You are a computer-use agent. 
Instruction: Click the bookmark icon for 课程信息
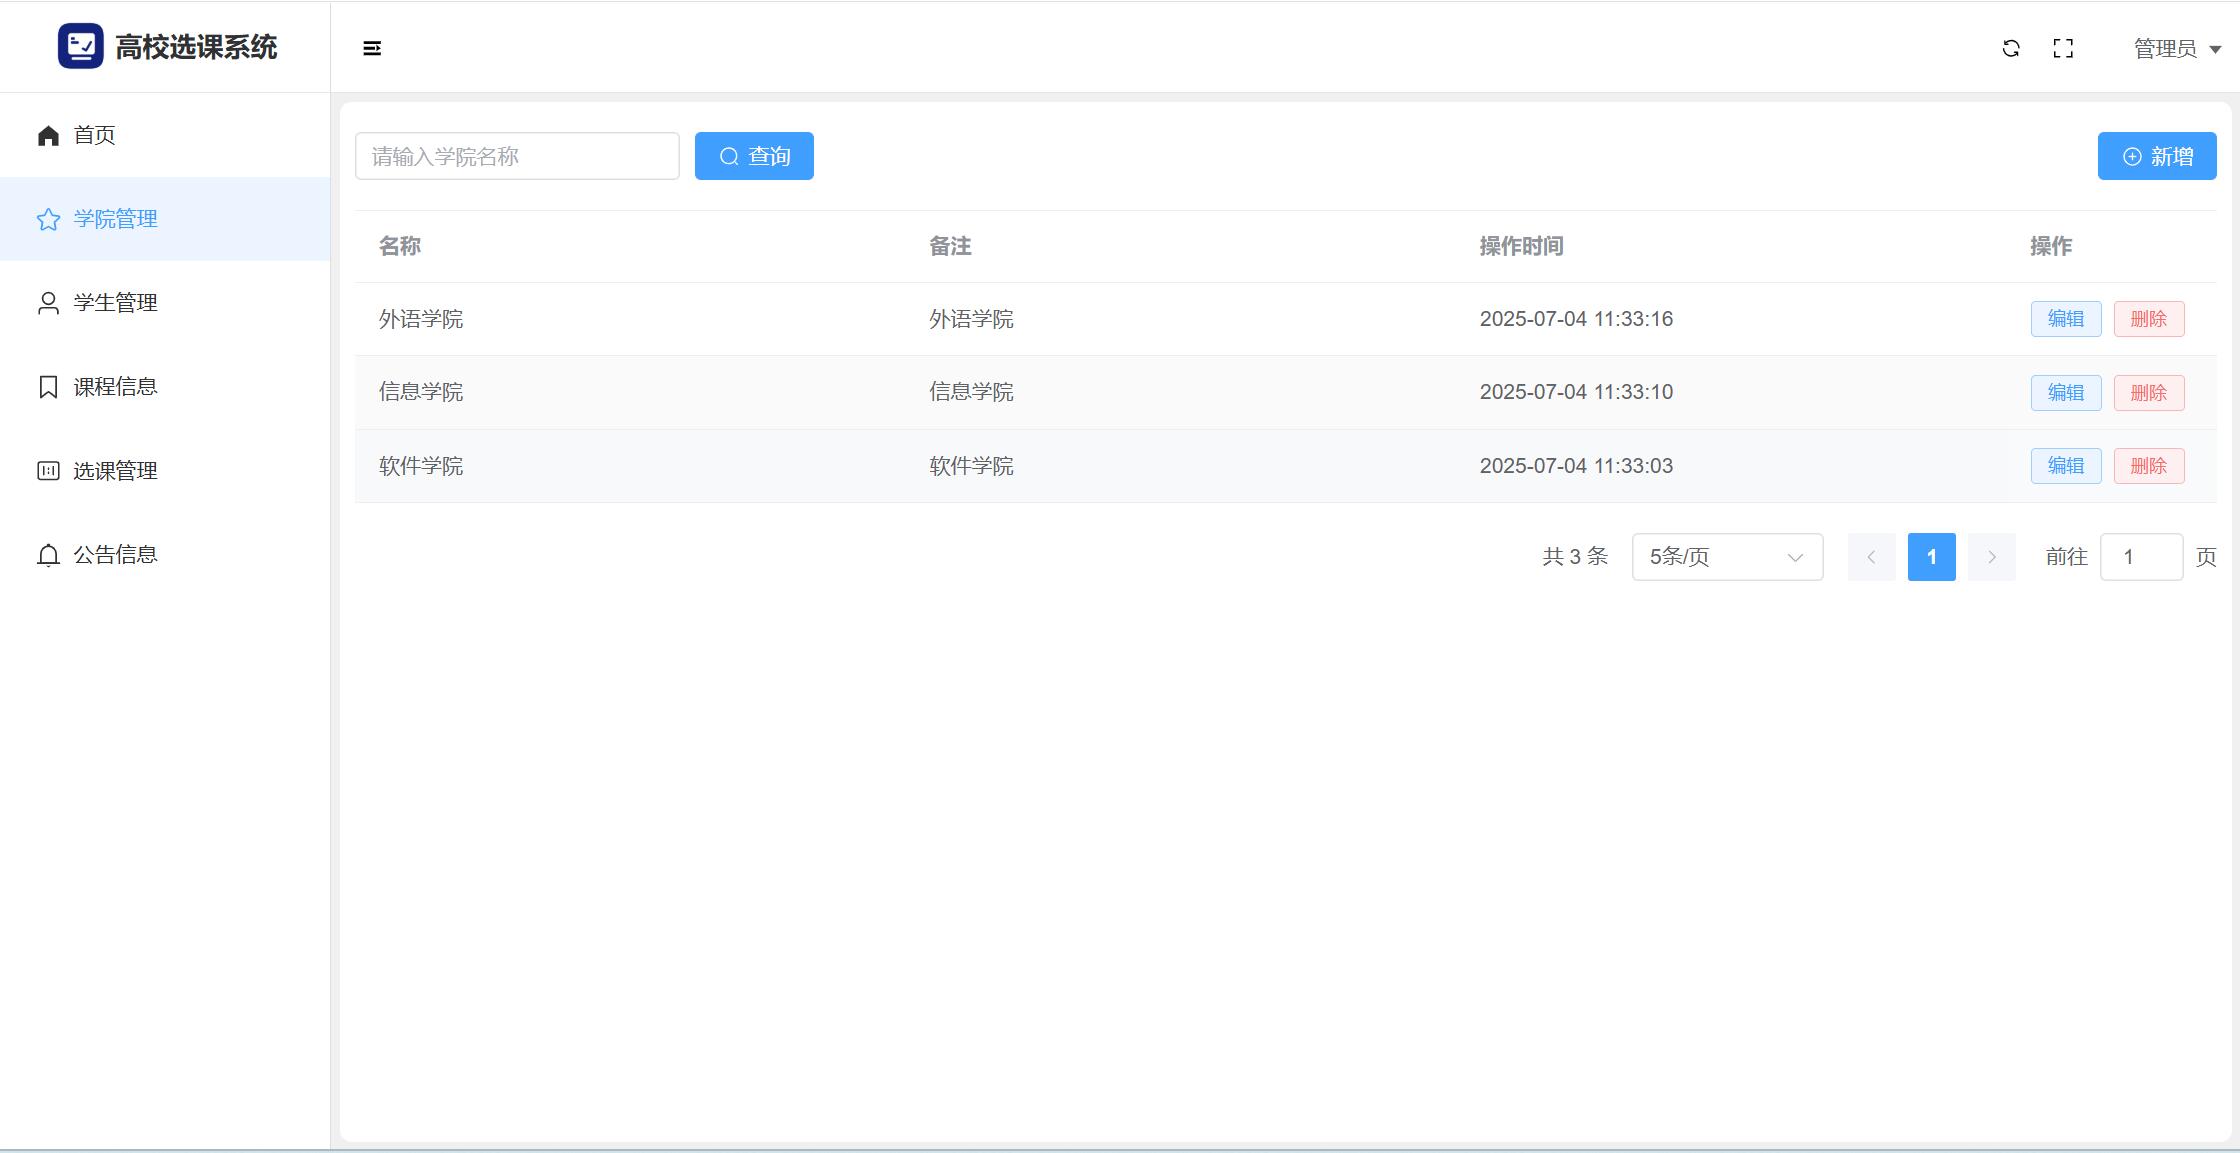point(48,387)
